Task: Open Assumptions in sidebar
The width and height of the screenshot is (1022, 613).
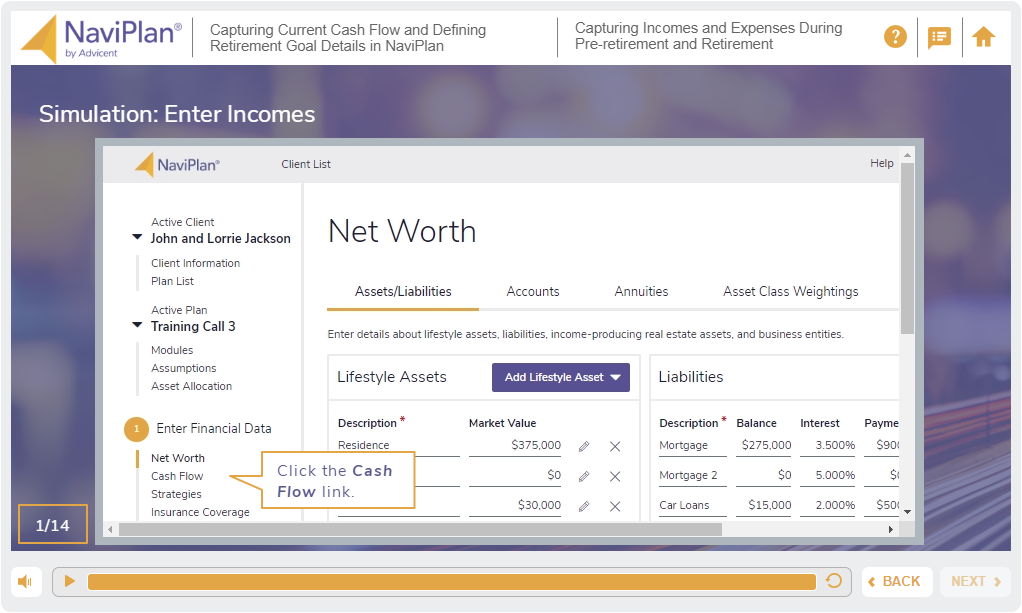Action: (183, 368)
